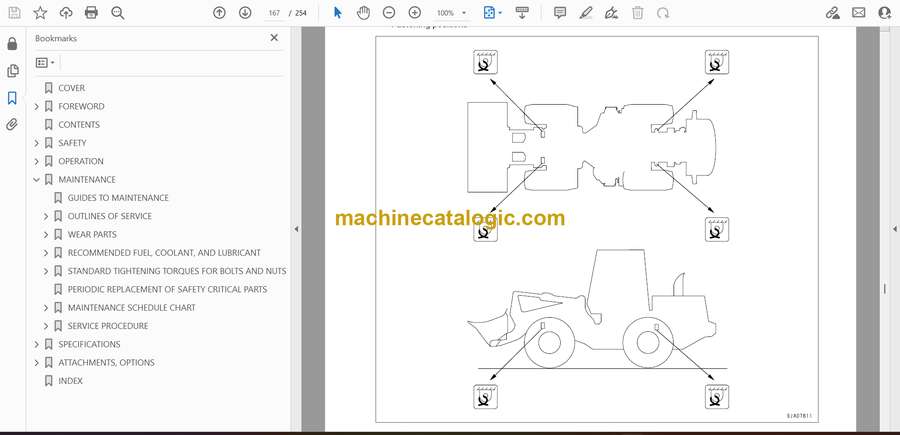
Task: Bookmark the document with the star icon
Action: pyautogui.click(x=40, y=13)
